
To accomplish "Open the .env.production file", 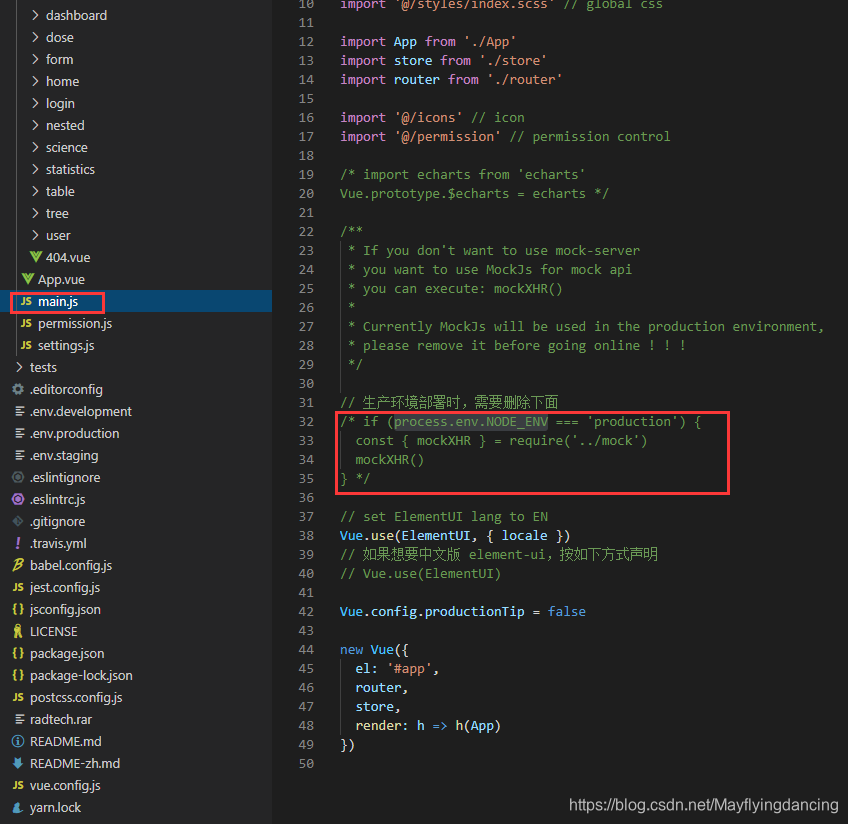I will [75, 434].
